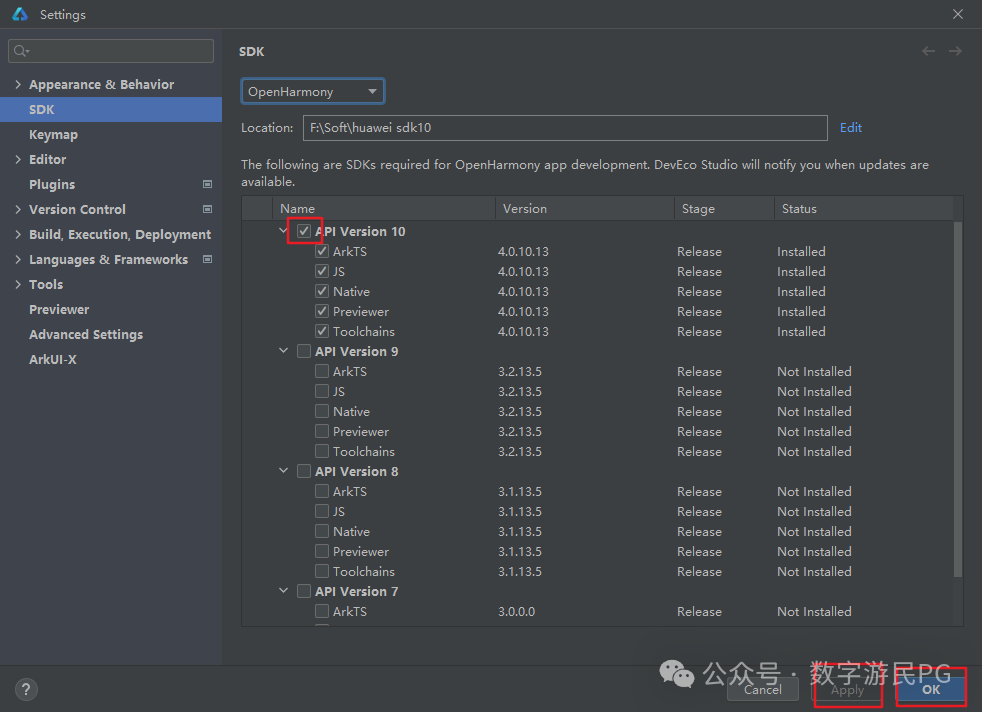Image resolution: width=982 pixels, height=712 pixels.
Task: Check the API Version 8 checkbox
Action: tap(304, 472)
